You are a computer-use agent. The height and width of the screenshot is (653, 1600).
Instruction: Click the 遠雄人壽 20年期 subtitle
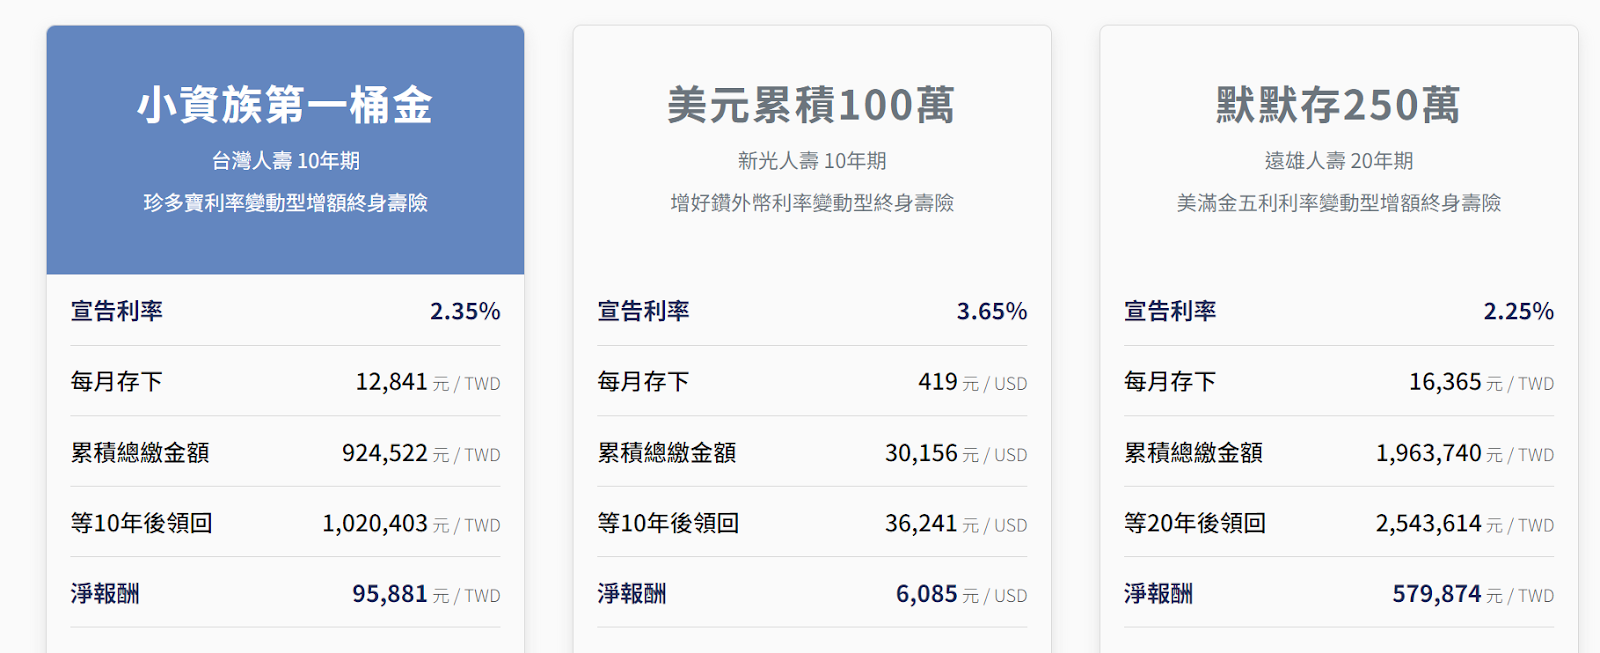(x=1338, y=159)
